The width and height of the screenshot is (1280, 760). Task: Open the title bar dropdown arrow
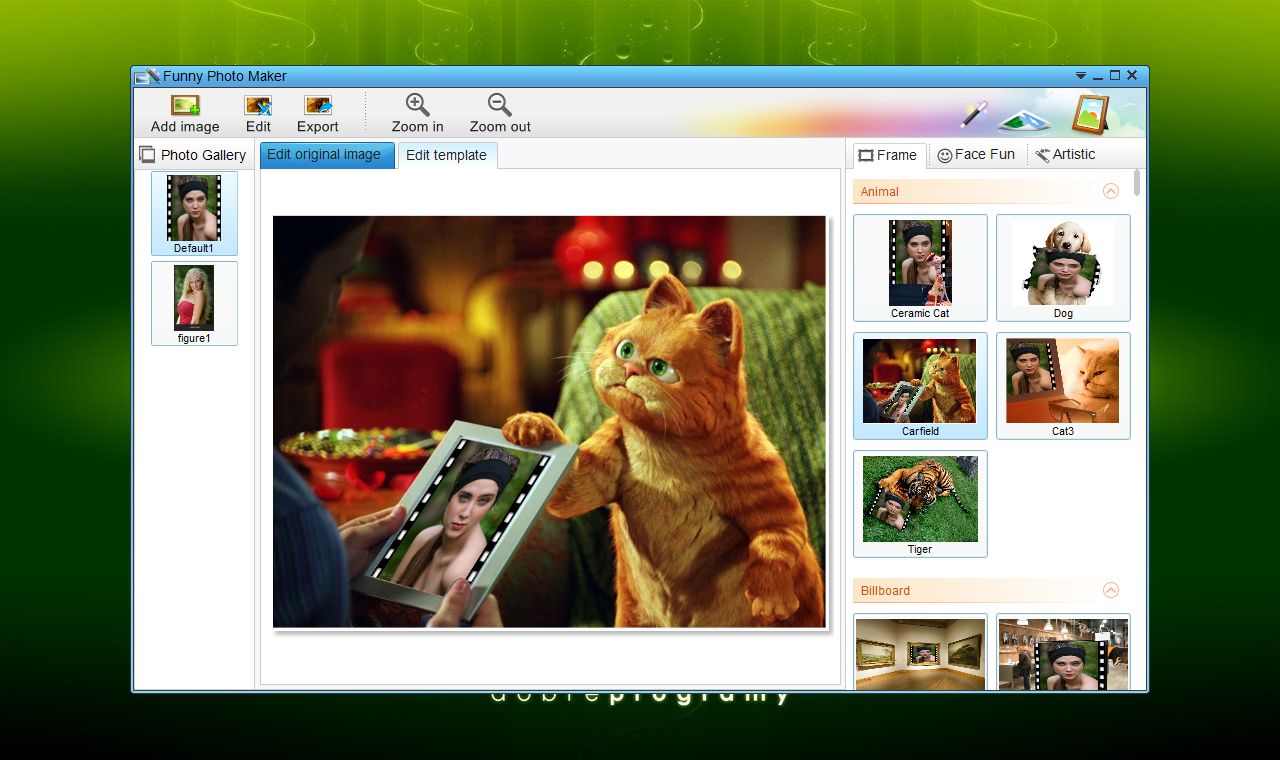(x=1080, y=75)
